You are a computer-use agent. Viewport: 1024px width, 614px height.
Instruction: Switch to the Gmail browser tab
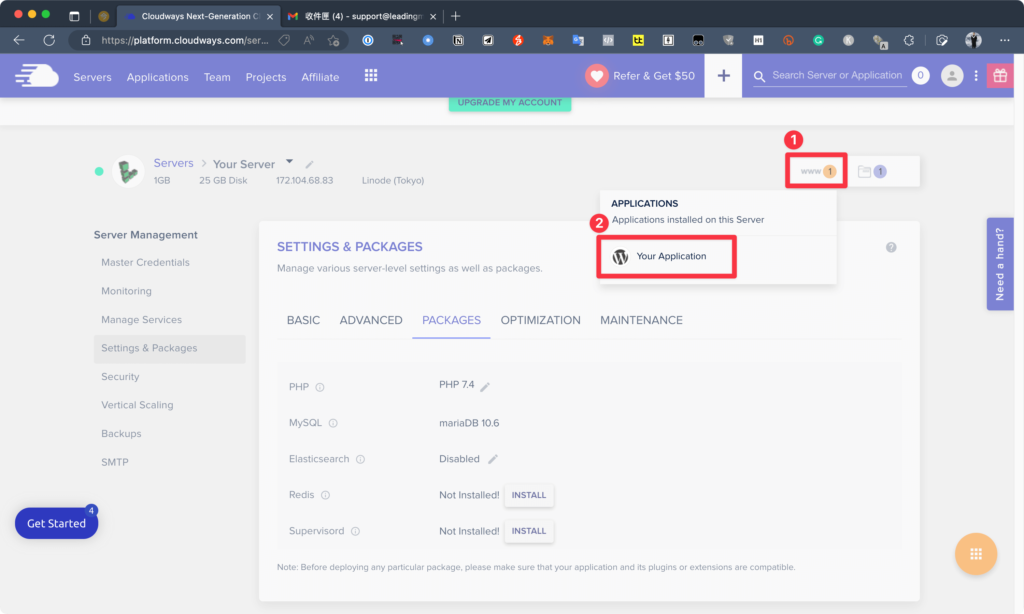pos(362,16)
